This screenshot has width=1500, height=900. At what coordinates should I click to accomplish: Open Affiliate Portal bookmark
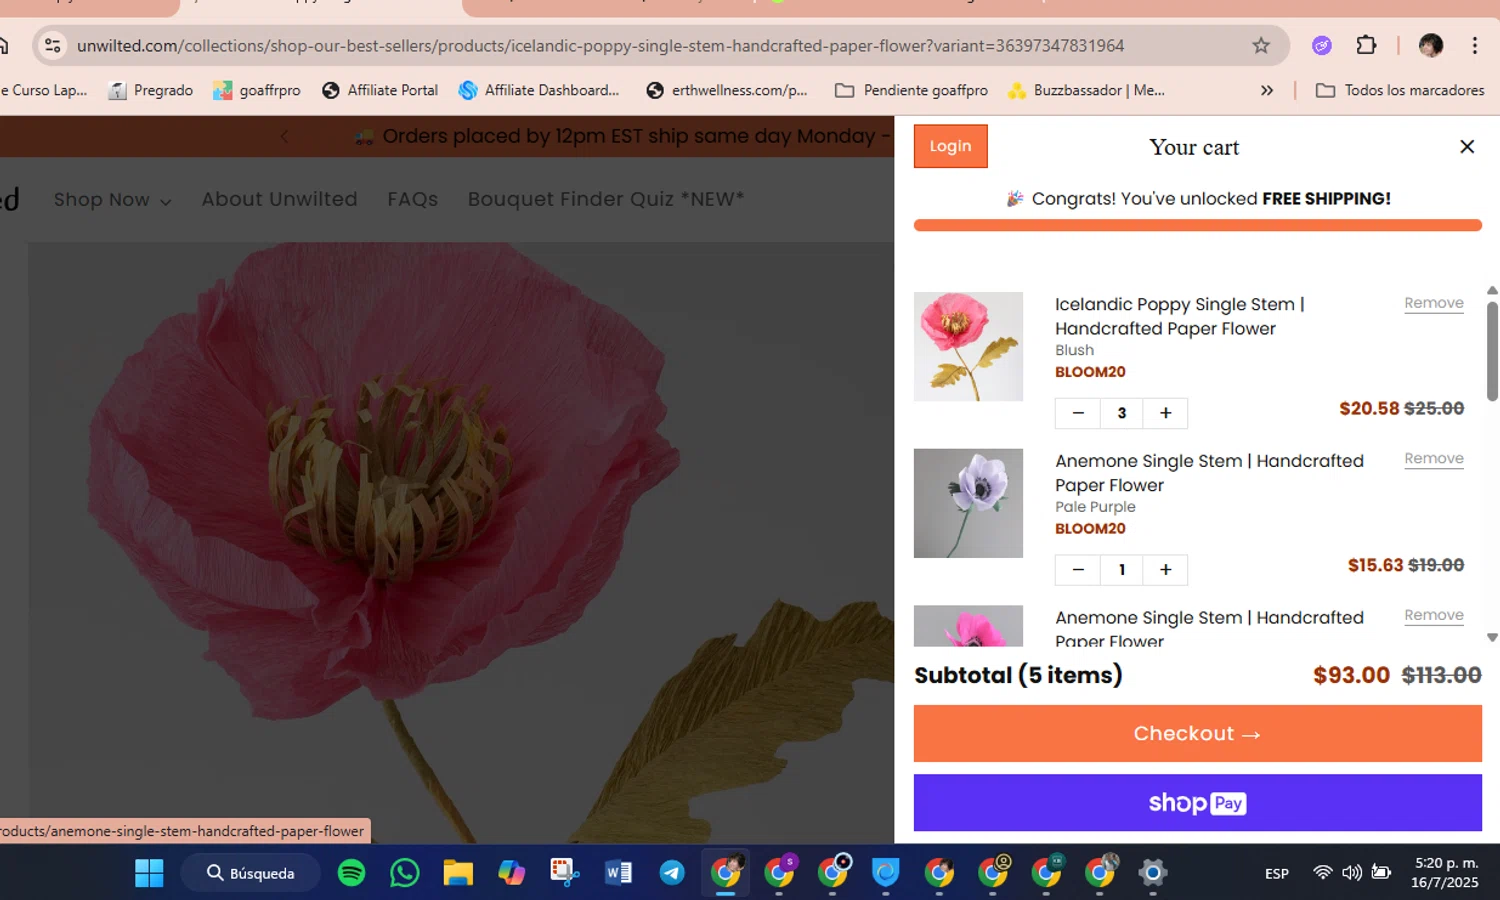(x=380, y=90)
